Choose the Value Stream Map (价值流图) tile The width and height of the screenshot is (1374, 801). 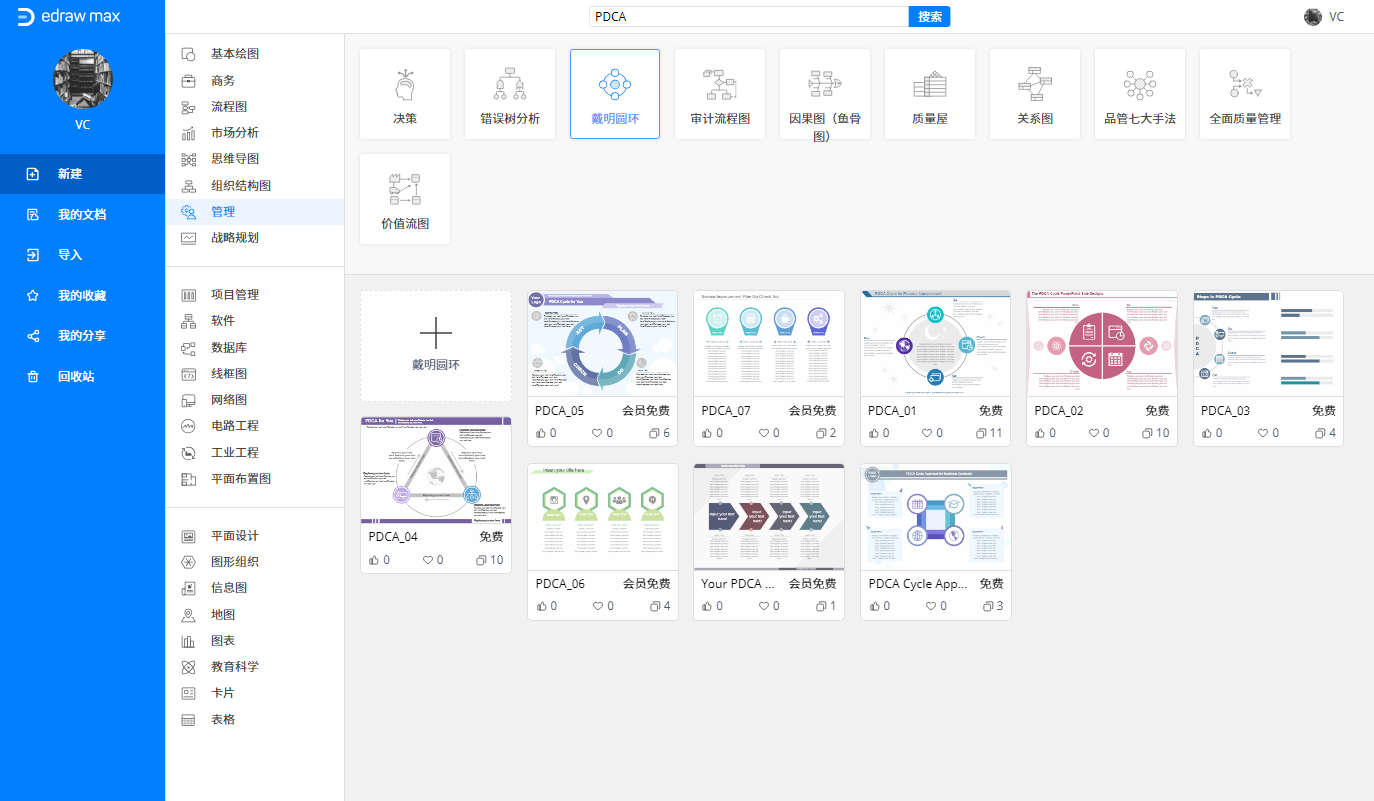pos(404,198)
